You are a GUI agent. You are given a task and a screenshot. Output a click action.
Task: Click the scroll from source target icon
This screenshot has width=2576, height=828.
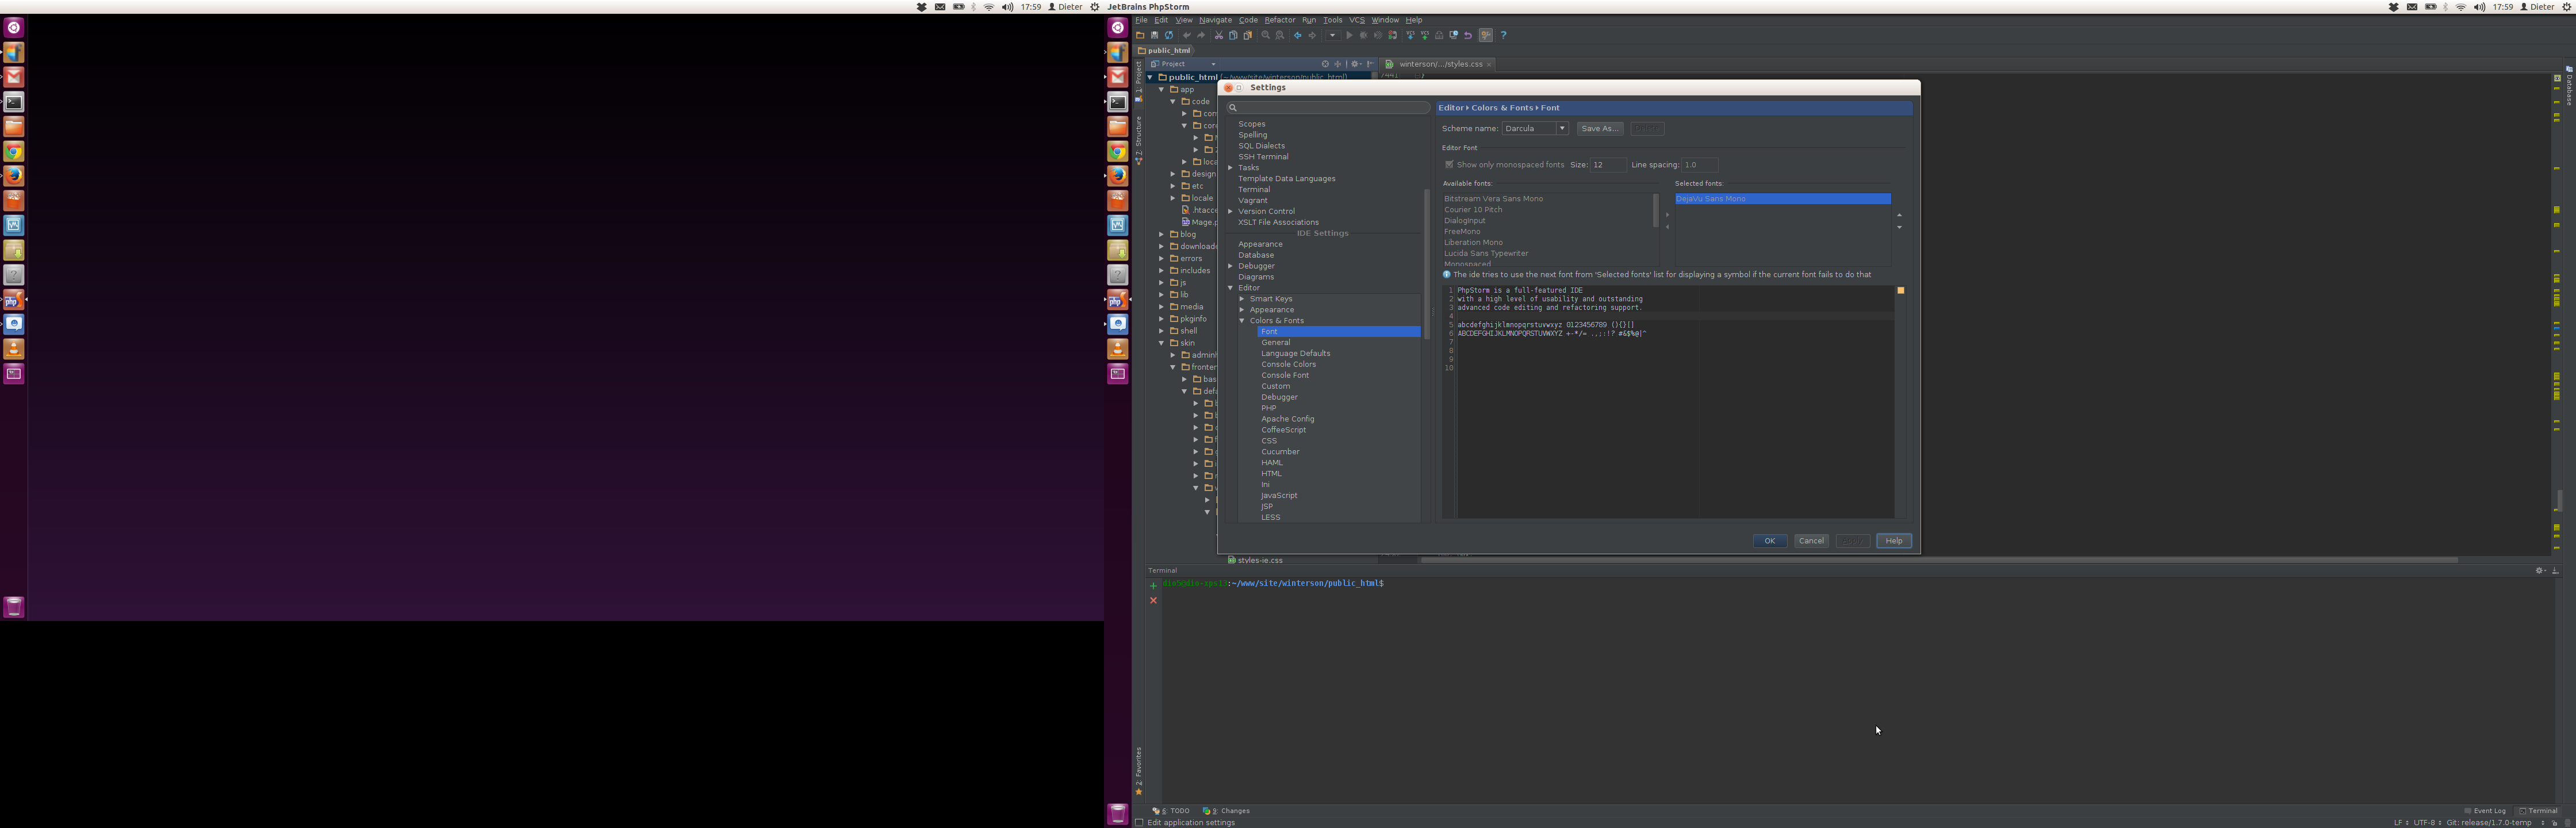tap(1325, 64)
